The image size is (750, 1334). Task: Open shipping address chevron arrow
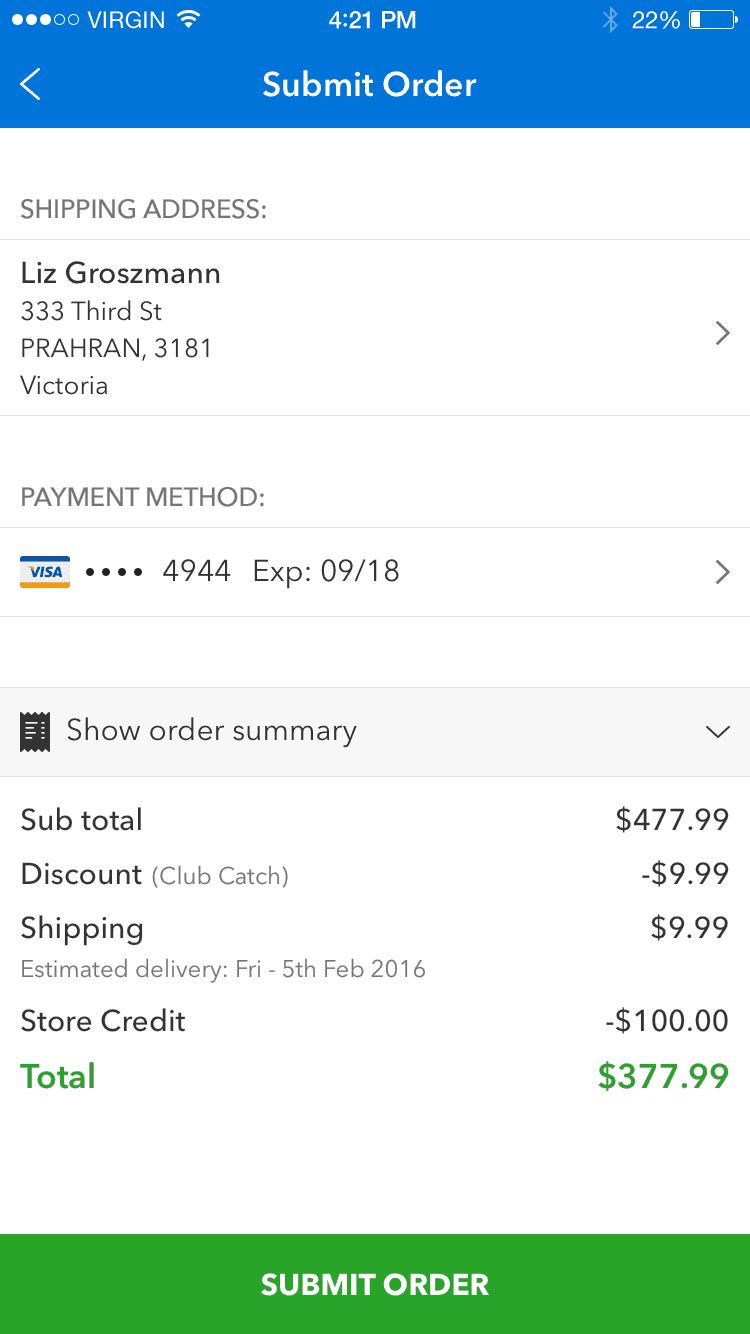[x=722, y=333]
